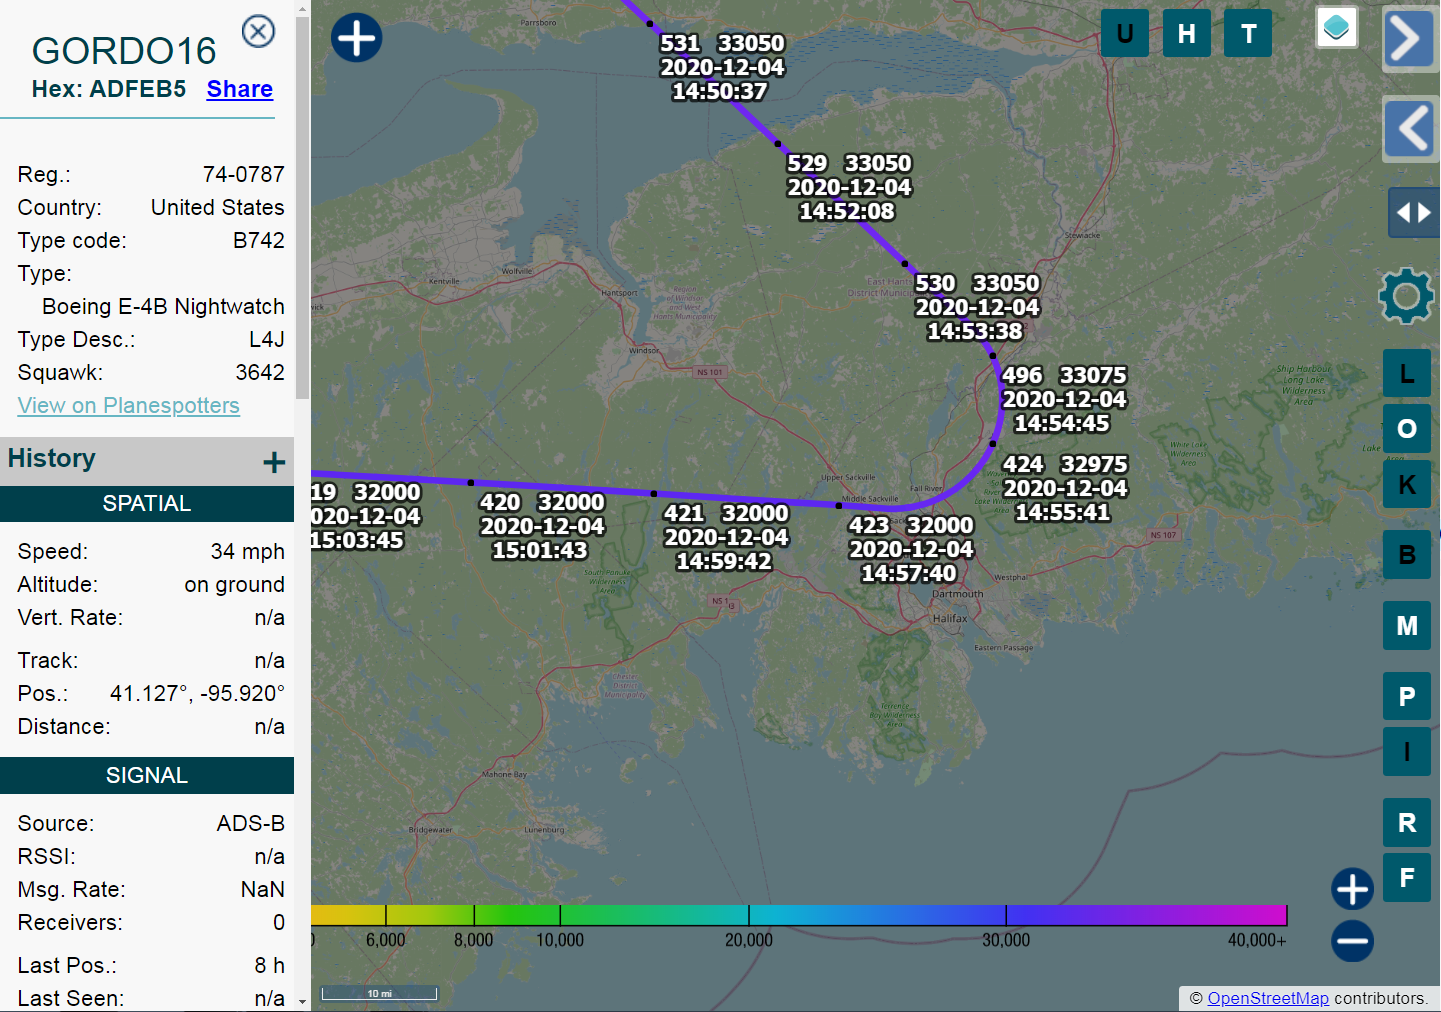
Task: Open the Share link for GORDO16
Action: pos(240,89)
